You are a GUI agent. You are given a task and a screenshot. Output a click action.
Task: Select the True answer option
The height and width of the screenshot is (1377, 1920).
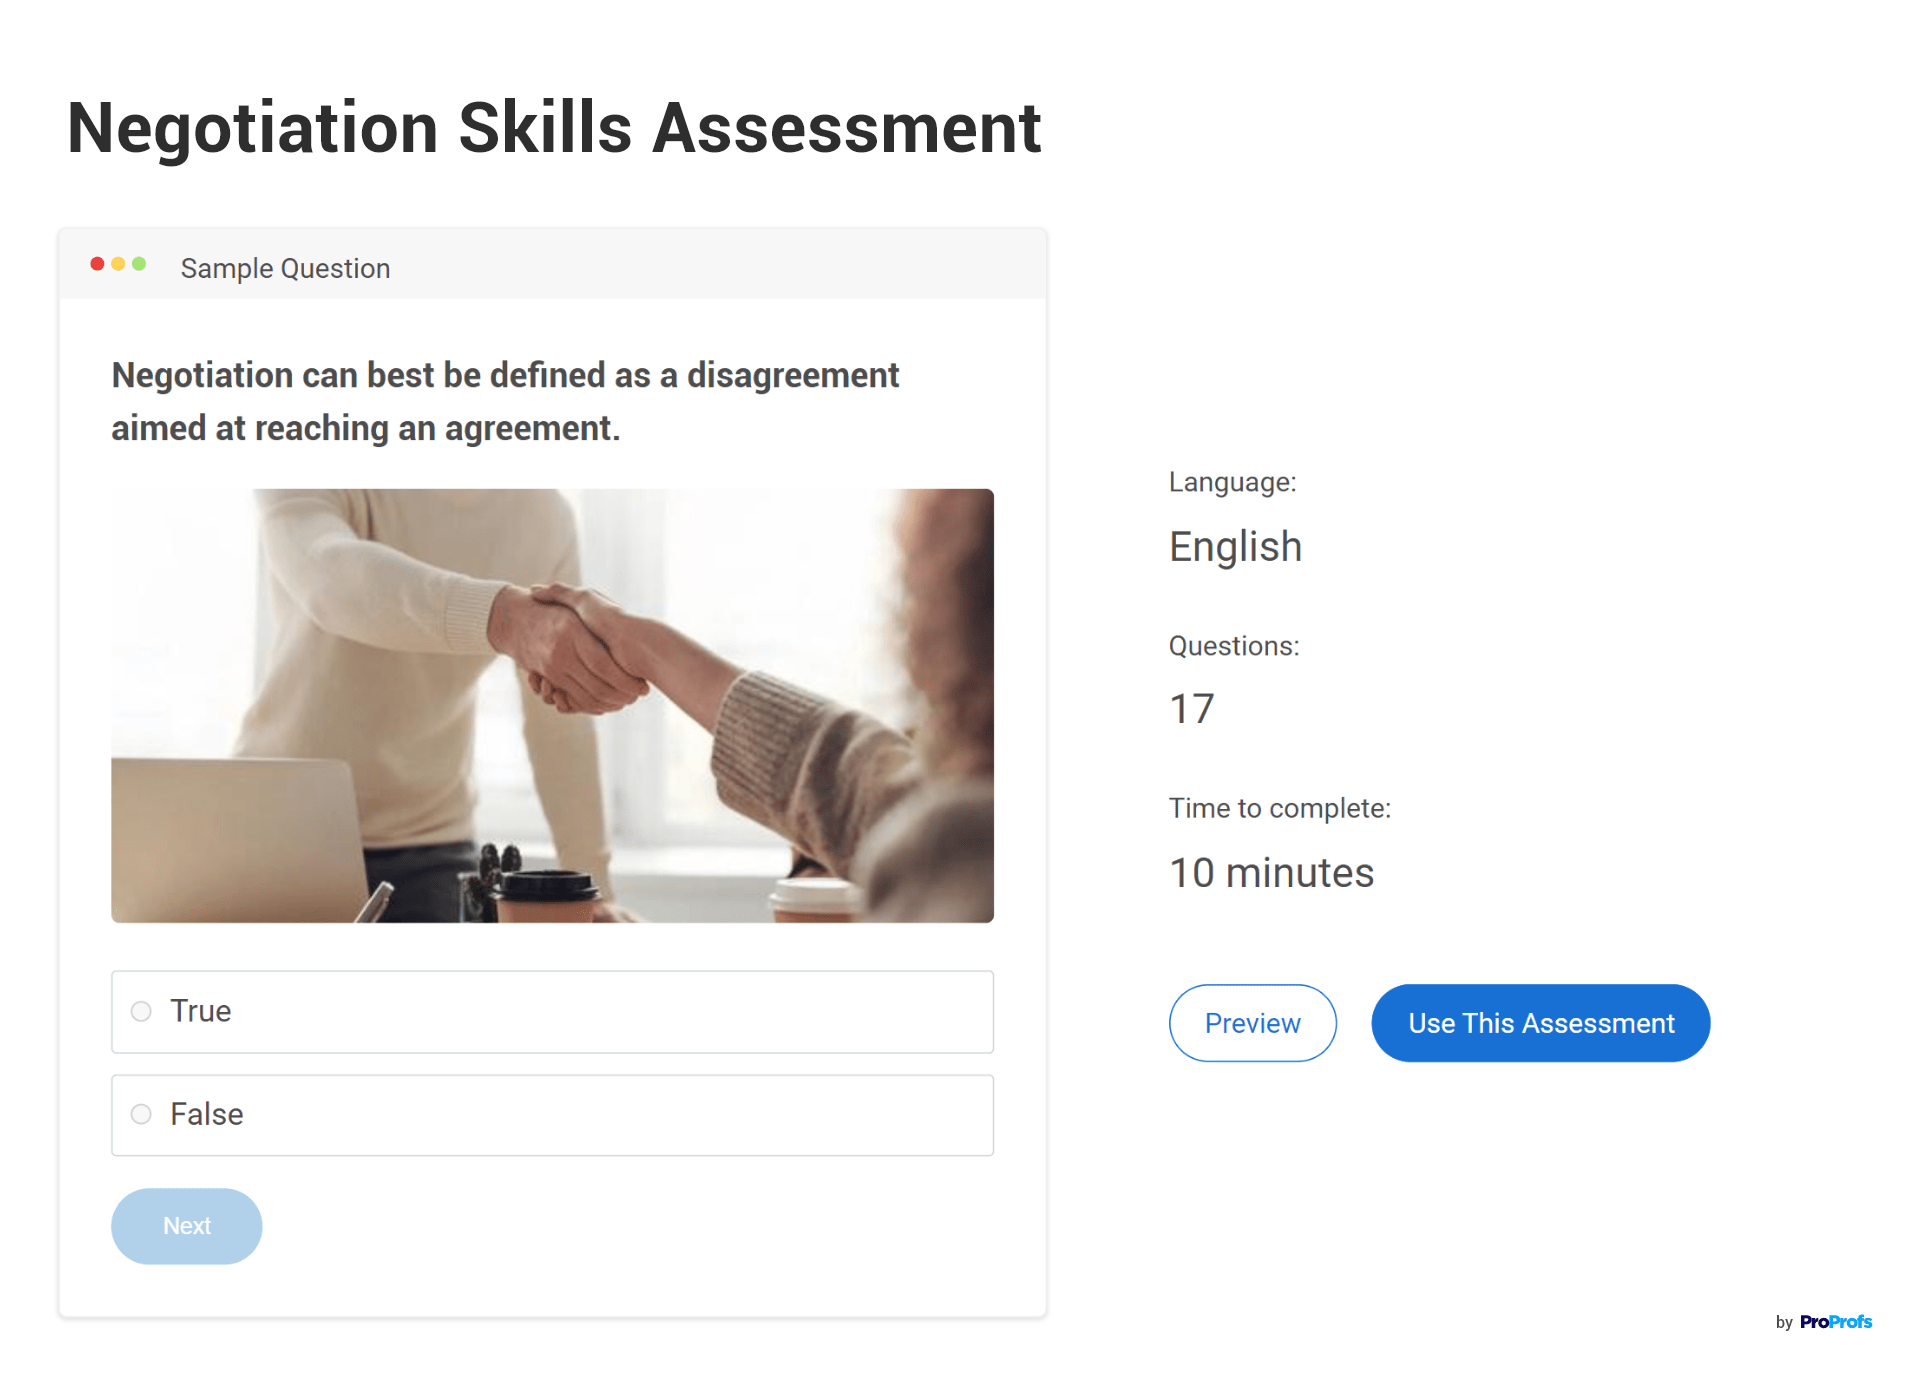click(141, 1011)
